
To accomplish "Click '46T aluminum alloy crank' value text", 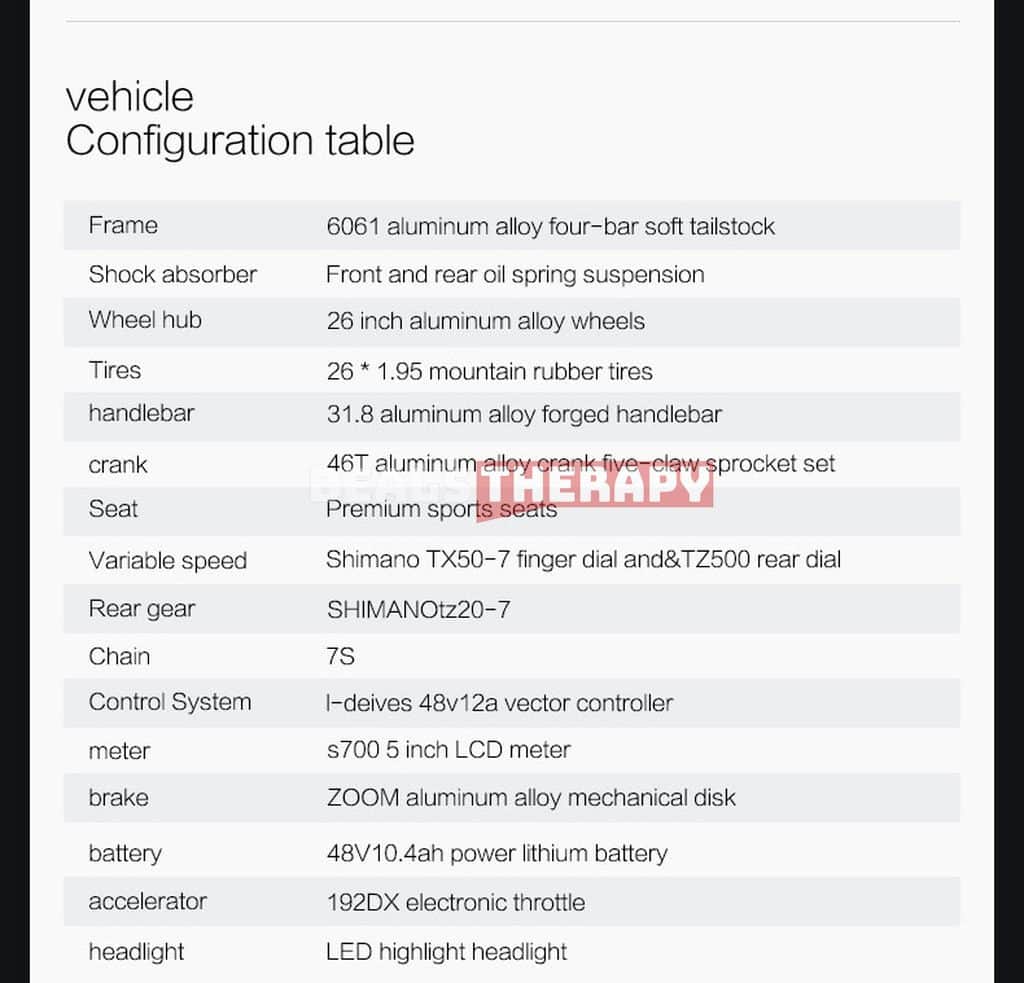I will (x=460, y=464).
